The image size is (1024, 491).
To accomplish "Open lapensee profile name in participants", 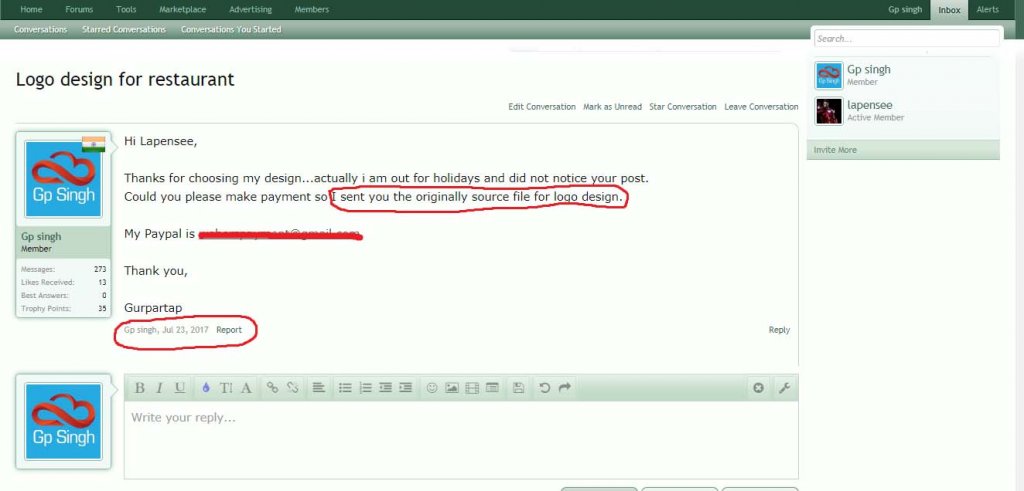I will [x=869, y=105].
